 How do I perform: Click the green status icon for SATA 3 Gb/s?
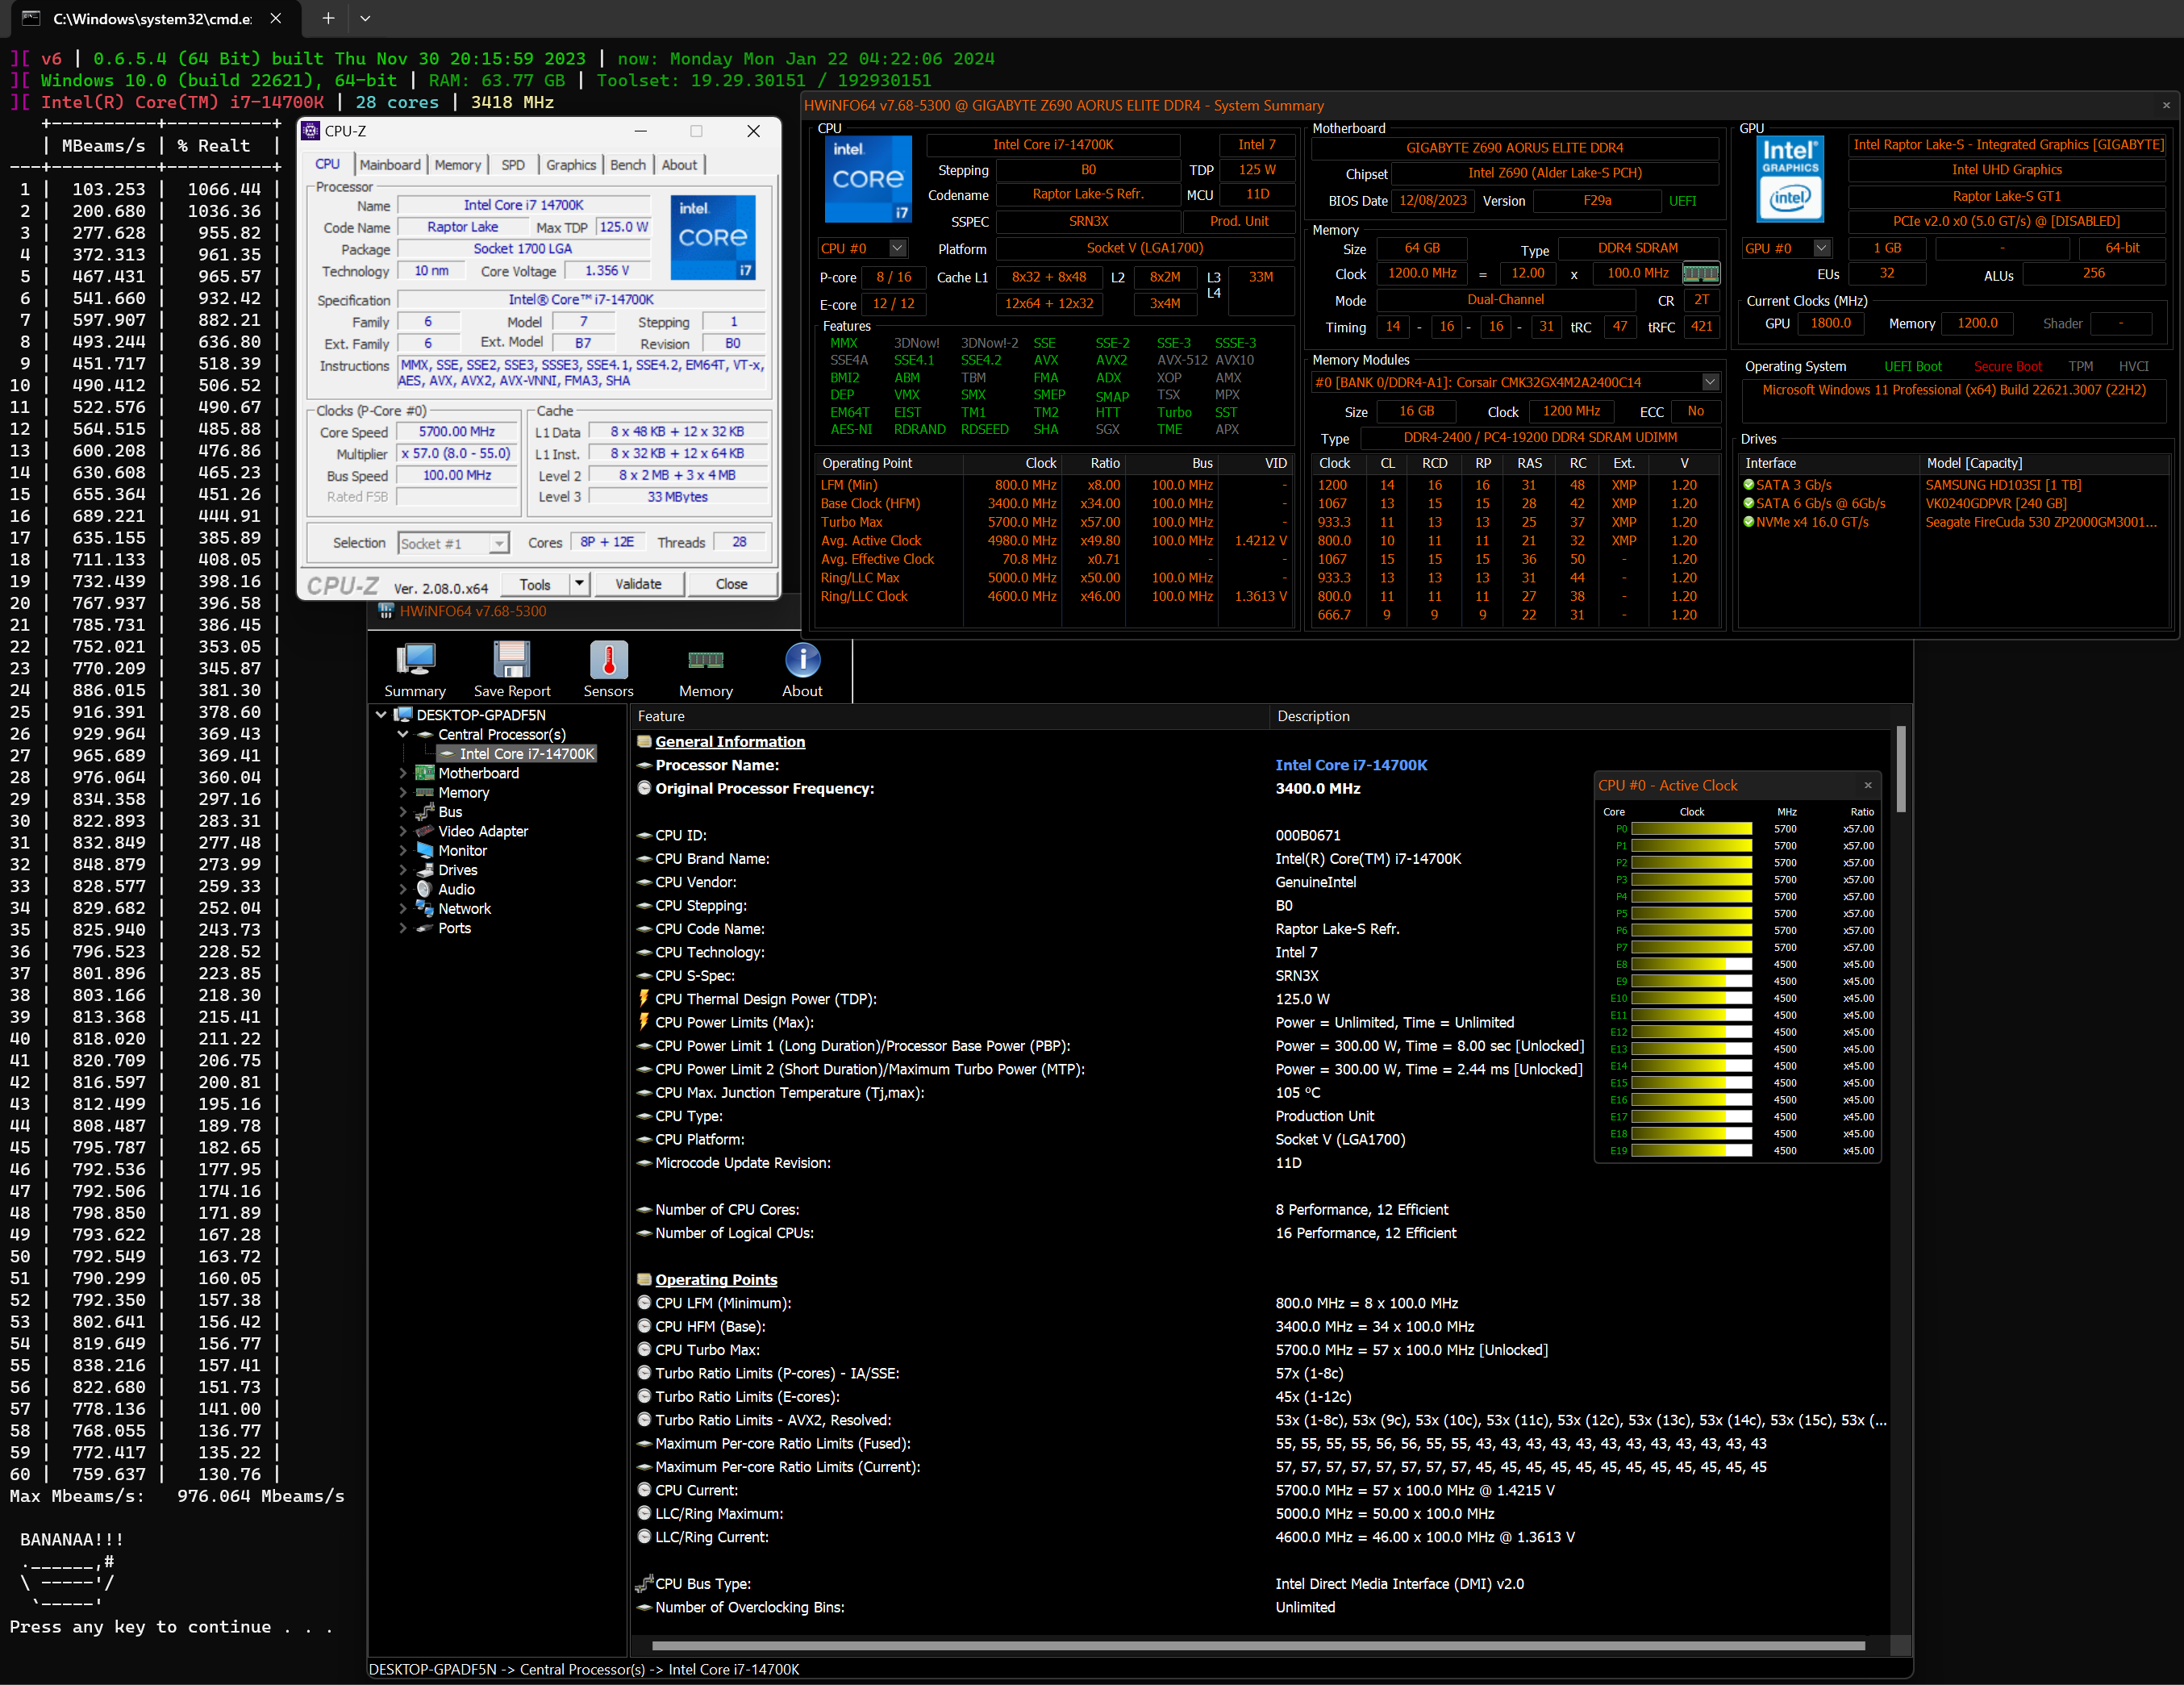tap(1749, 485)
